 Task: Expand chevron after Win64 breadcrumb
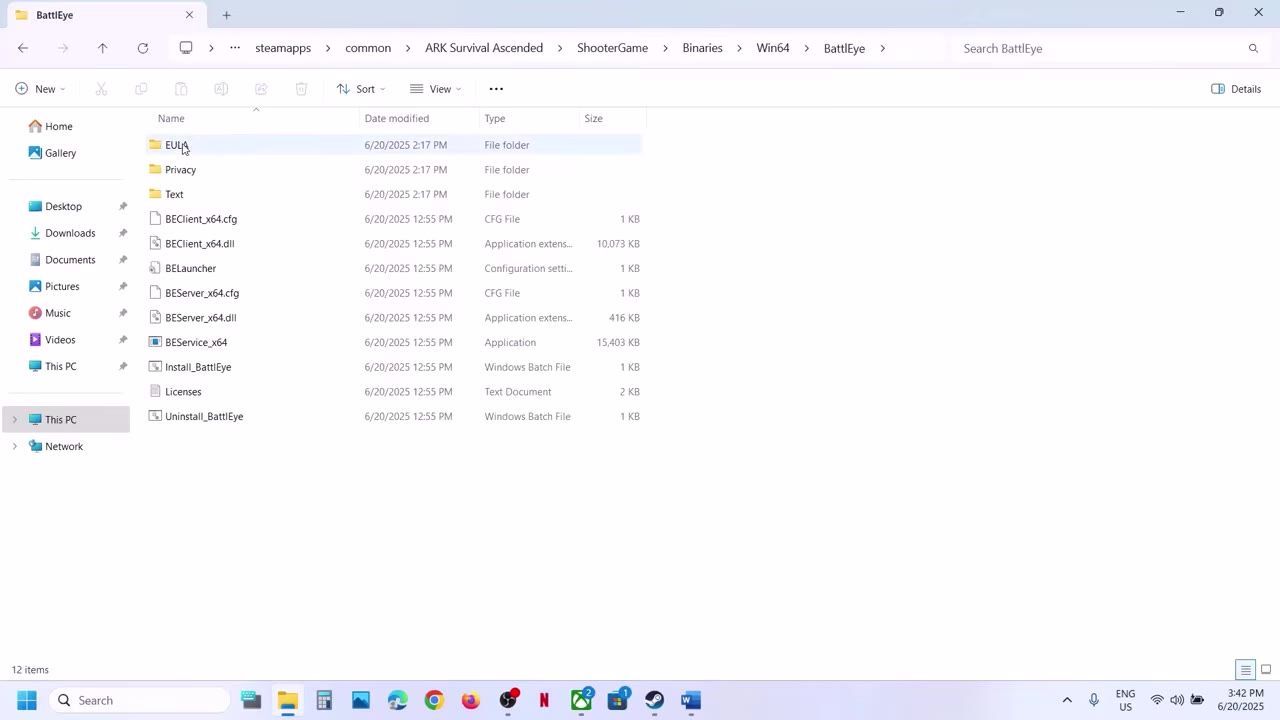pyautogui.click(x=806, y=48)
